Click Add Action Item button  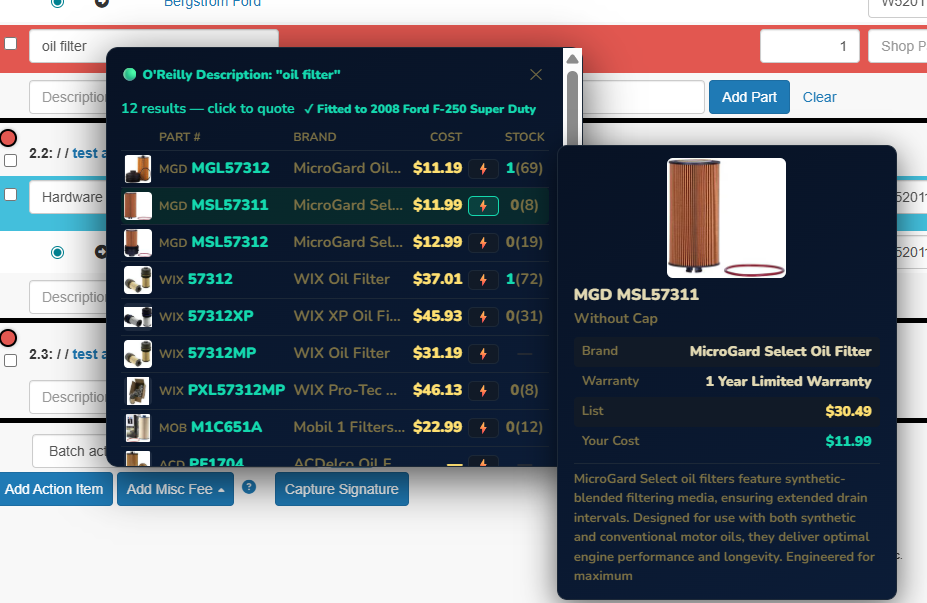(x=54, y=489)
